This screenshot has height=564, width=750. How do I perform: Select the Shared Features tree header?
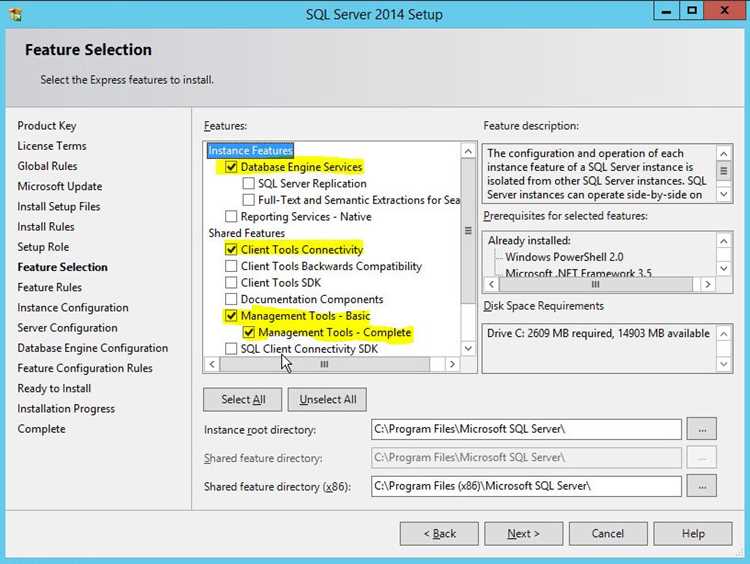point(246,233)
